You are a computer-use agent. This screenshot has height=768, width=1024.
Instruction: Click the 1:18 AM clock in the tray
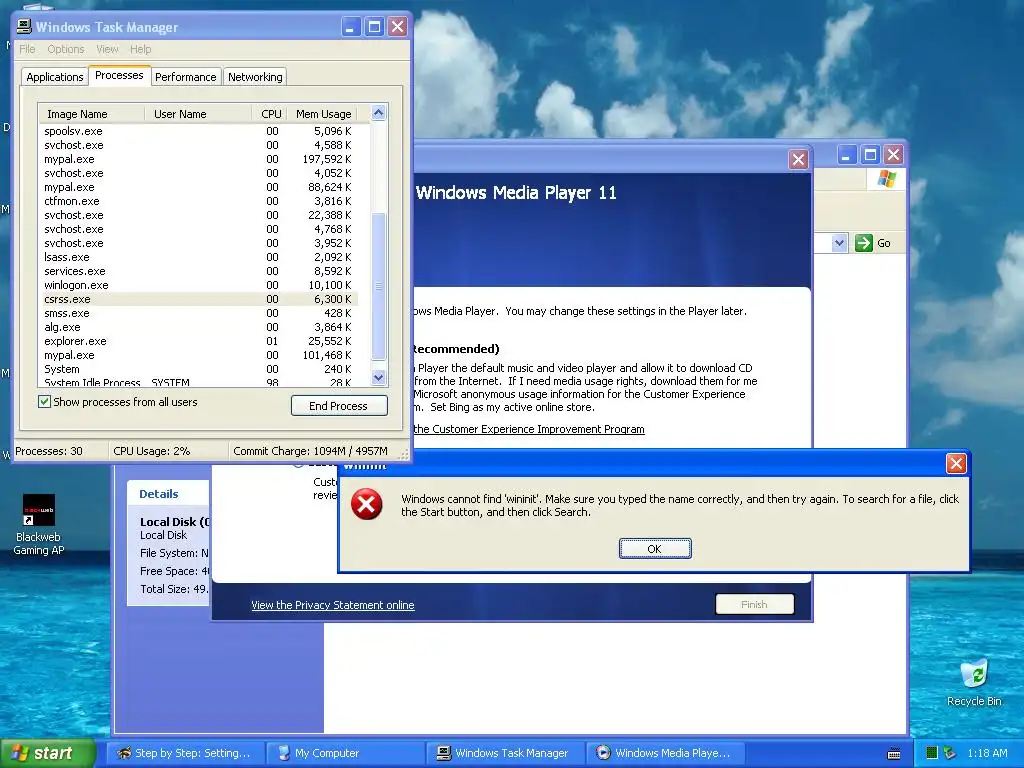point(987,753)
